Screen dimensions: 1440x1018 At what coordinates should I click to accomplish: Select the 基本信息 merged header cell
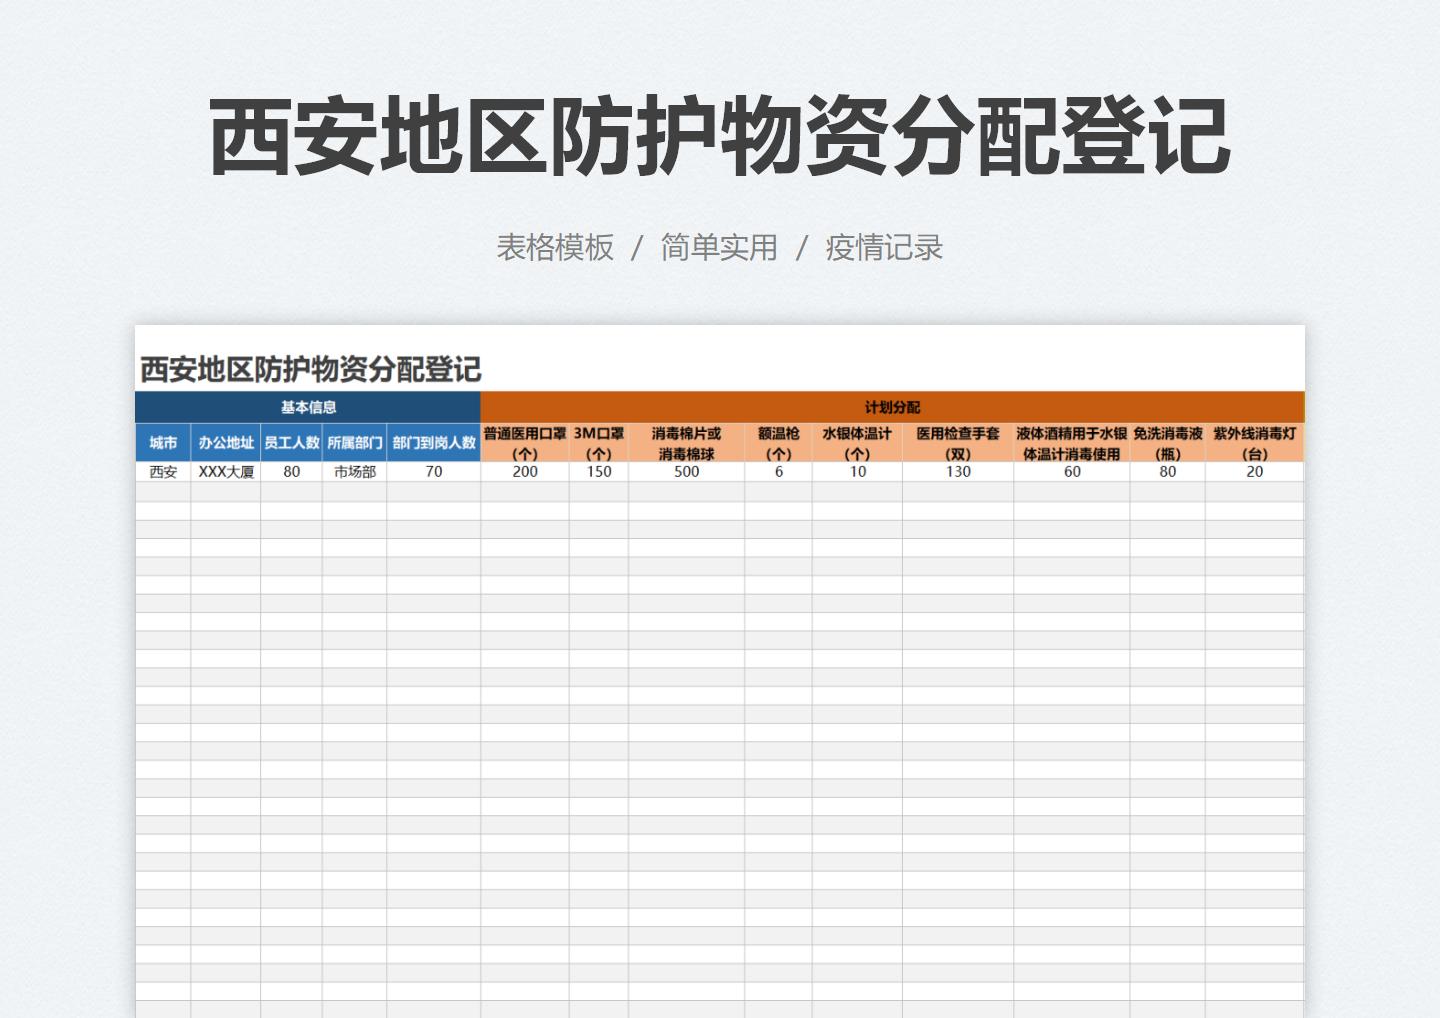[308, 407]
